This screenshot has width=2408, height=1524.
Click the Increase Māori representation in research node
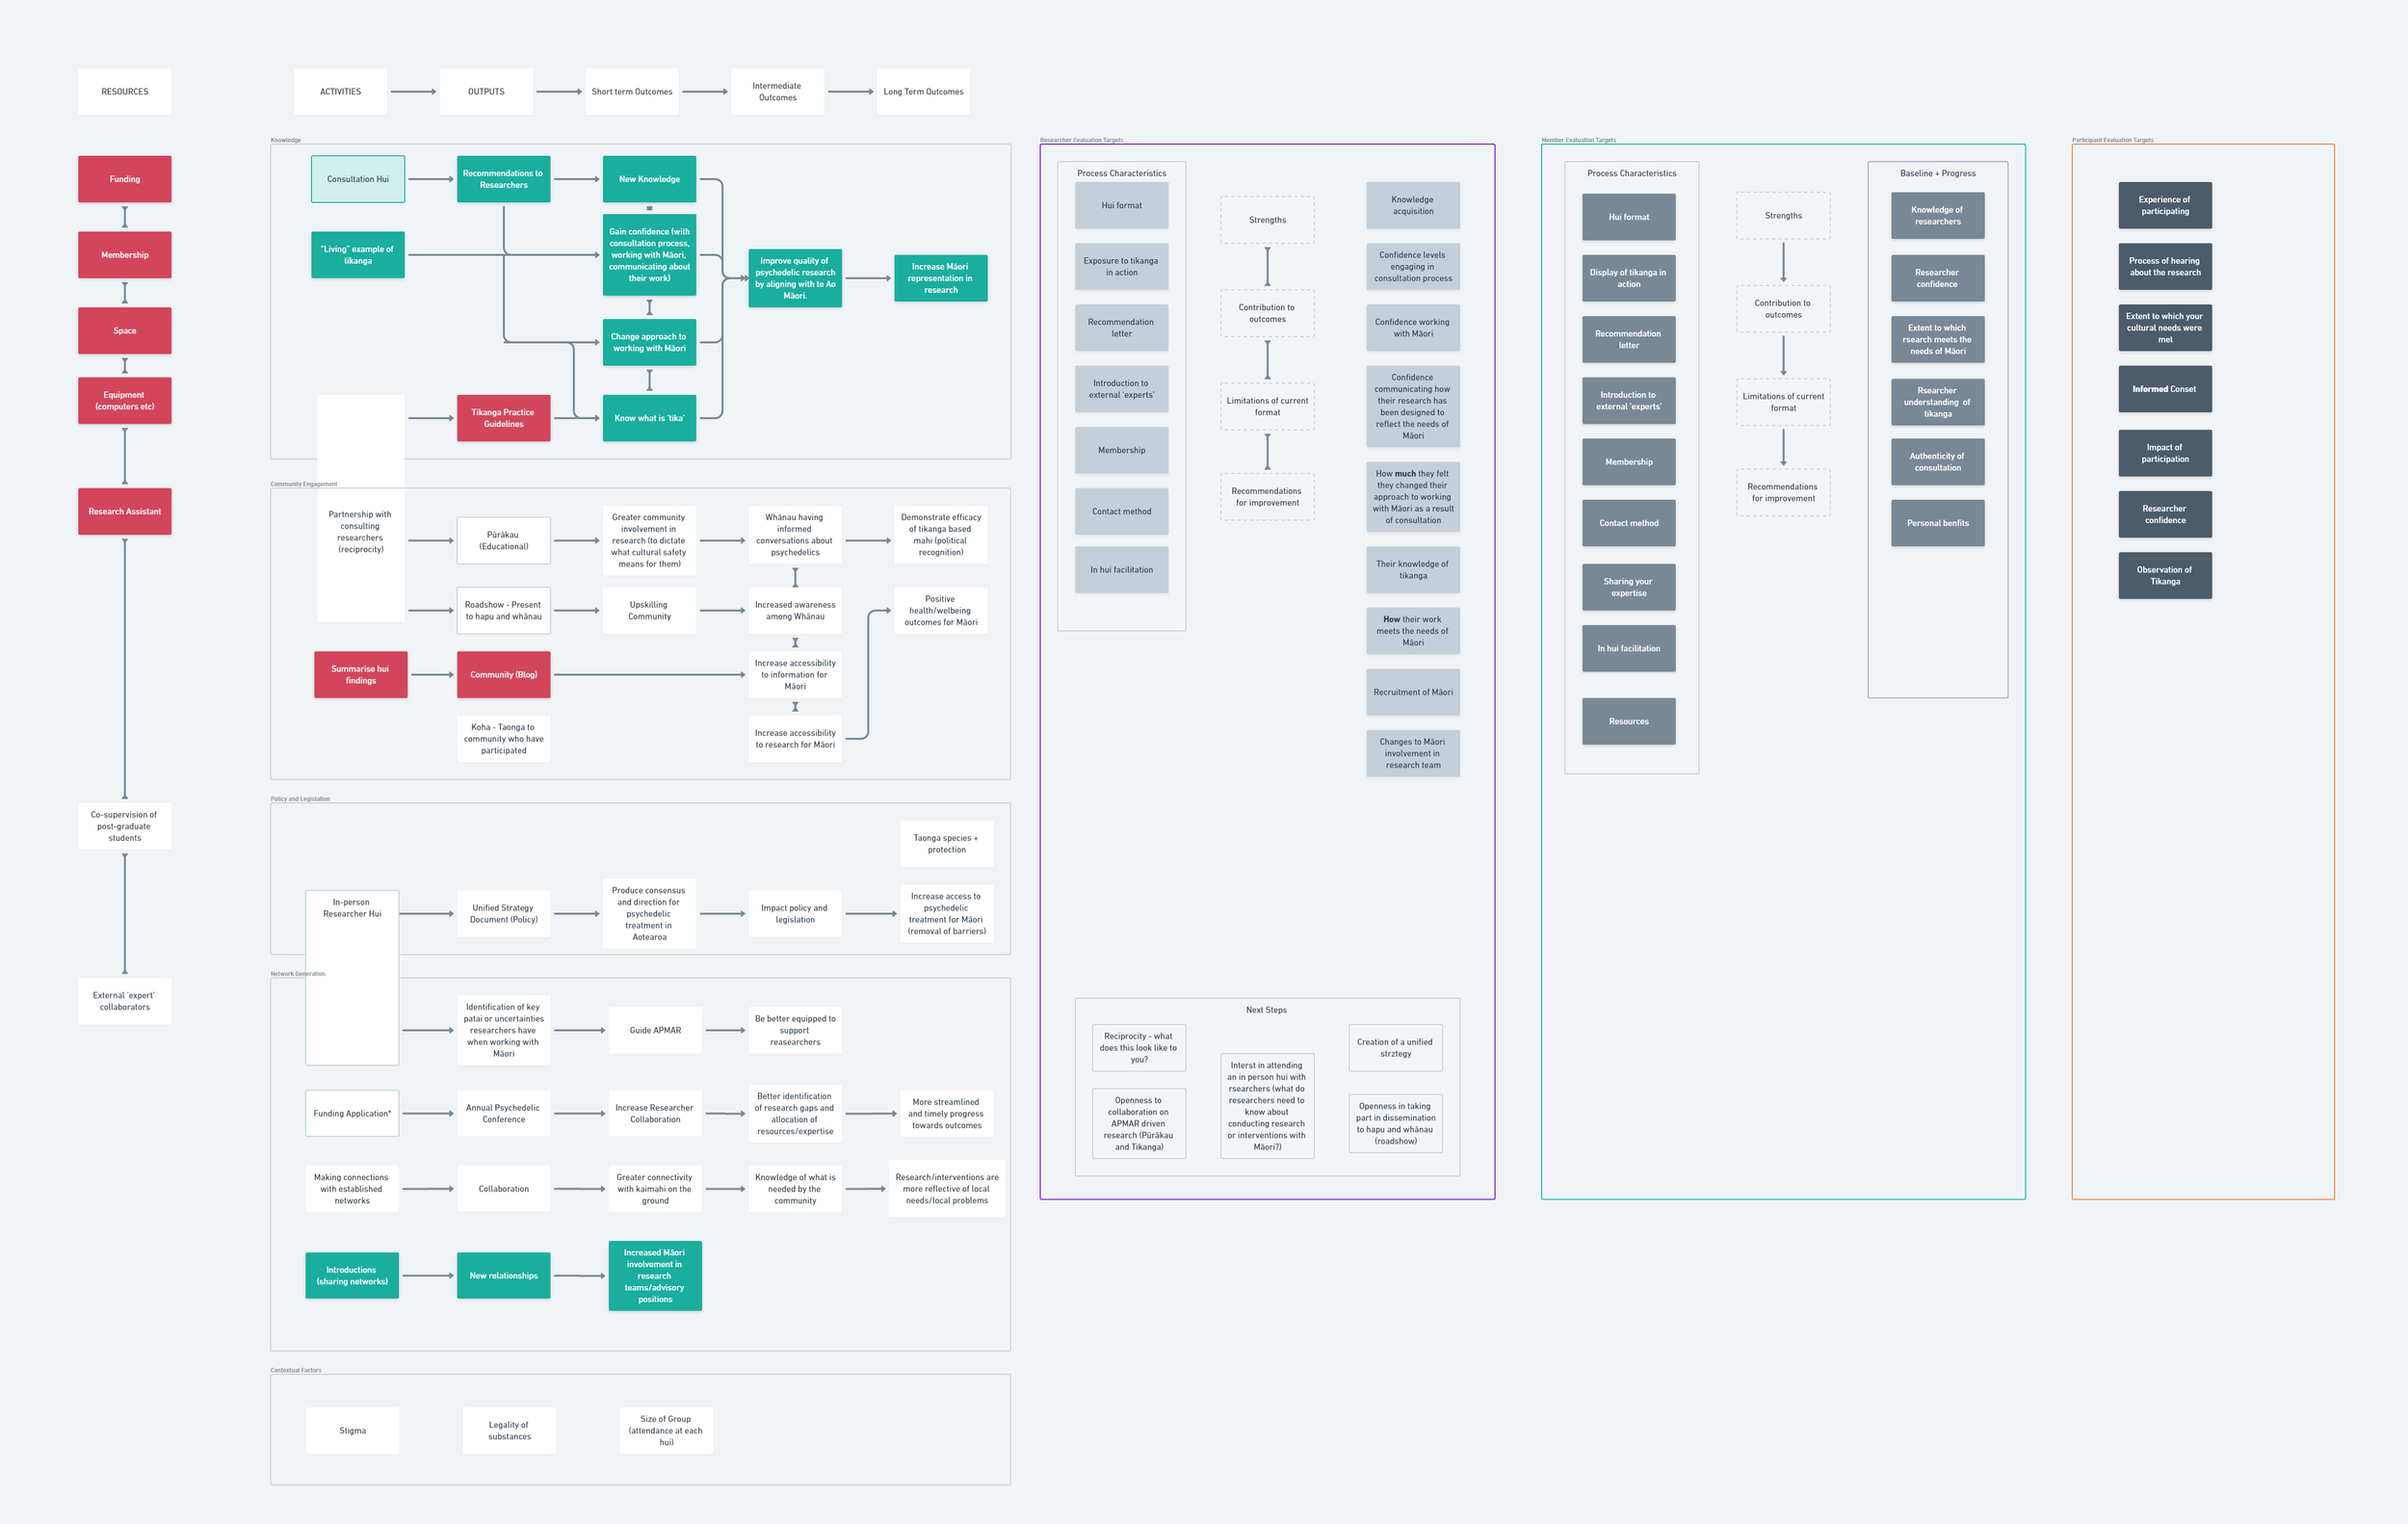pyautogui.click(x=941, y=278)
